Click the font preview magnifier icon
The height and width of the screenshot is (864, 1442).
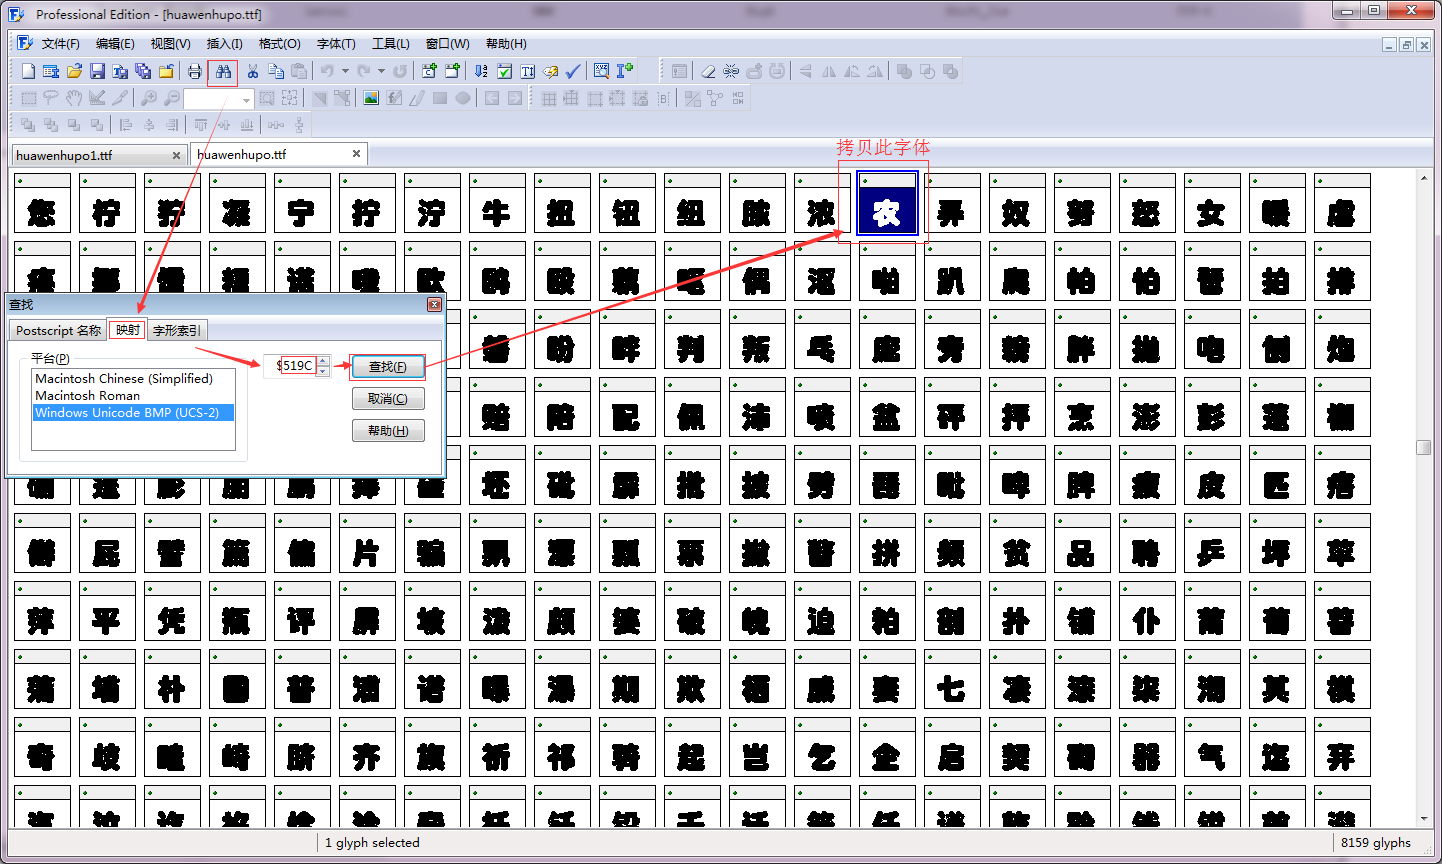(601, 71)
